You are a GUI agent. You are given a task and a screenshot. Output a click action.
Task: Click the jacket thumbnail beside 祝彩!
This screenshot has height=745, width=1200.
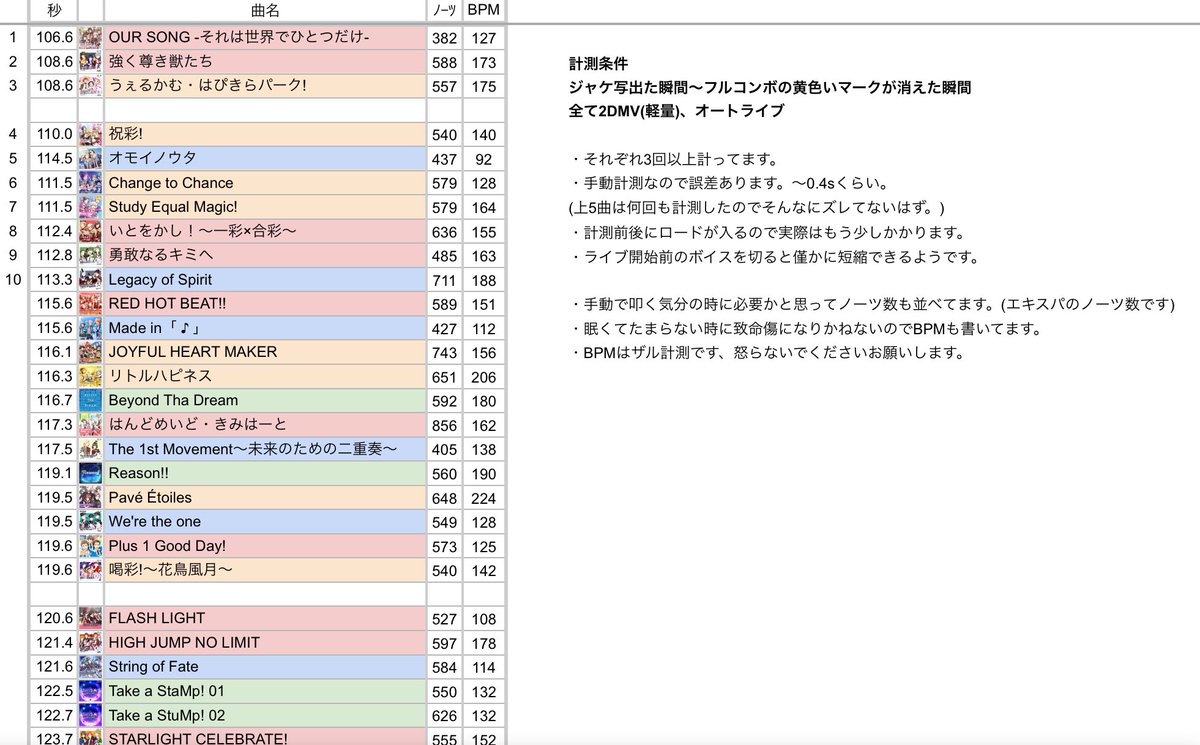(x=90, y=134)
